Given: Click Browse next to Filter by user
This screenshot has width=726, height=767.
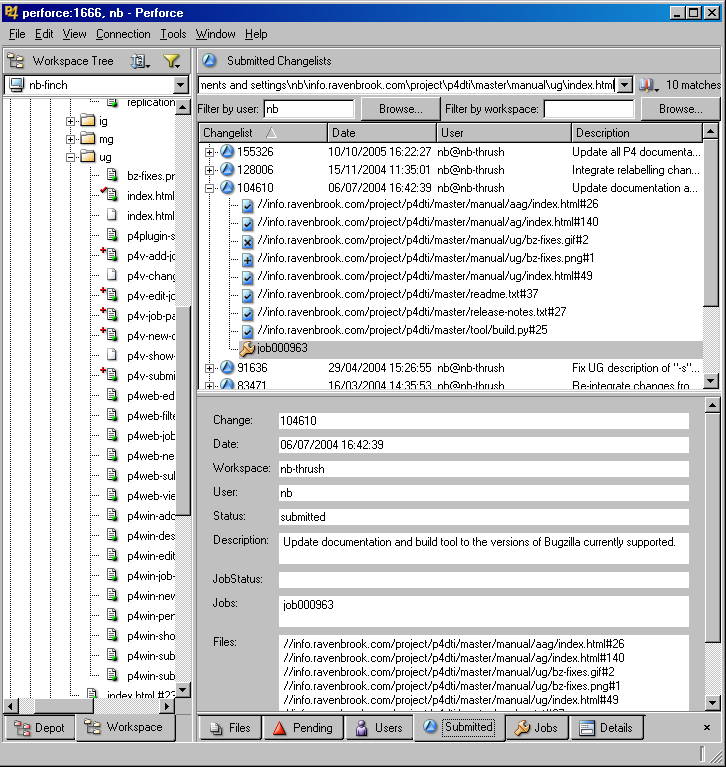Looking at the screenshot, I should 399,109.
